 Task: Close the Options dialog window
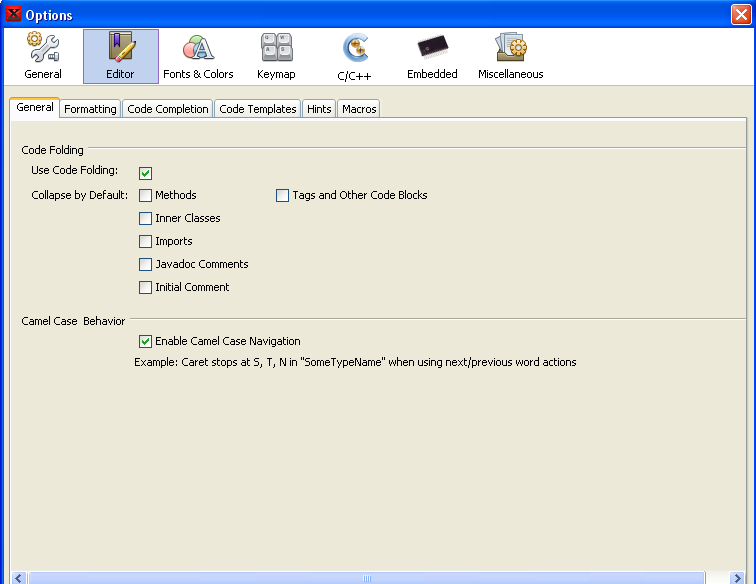point(740,14)
